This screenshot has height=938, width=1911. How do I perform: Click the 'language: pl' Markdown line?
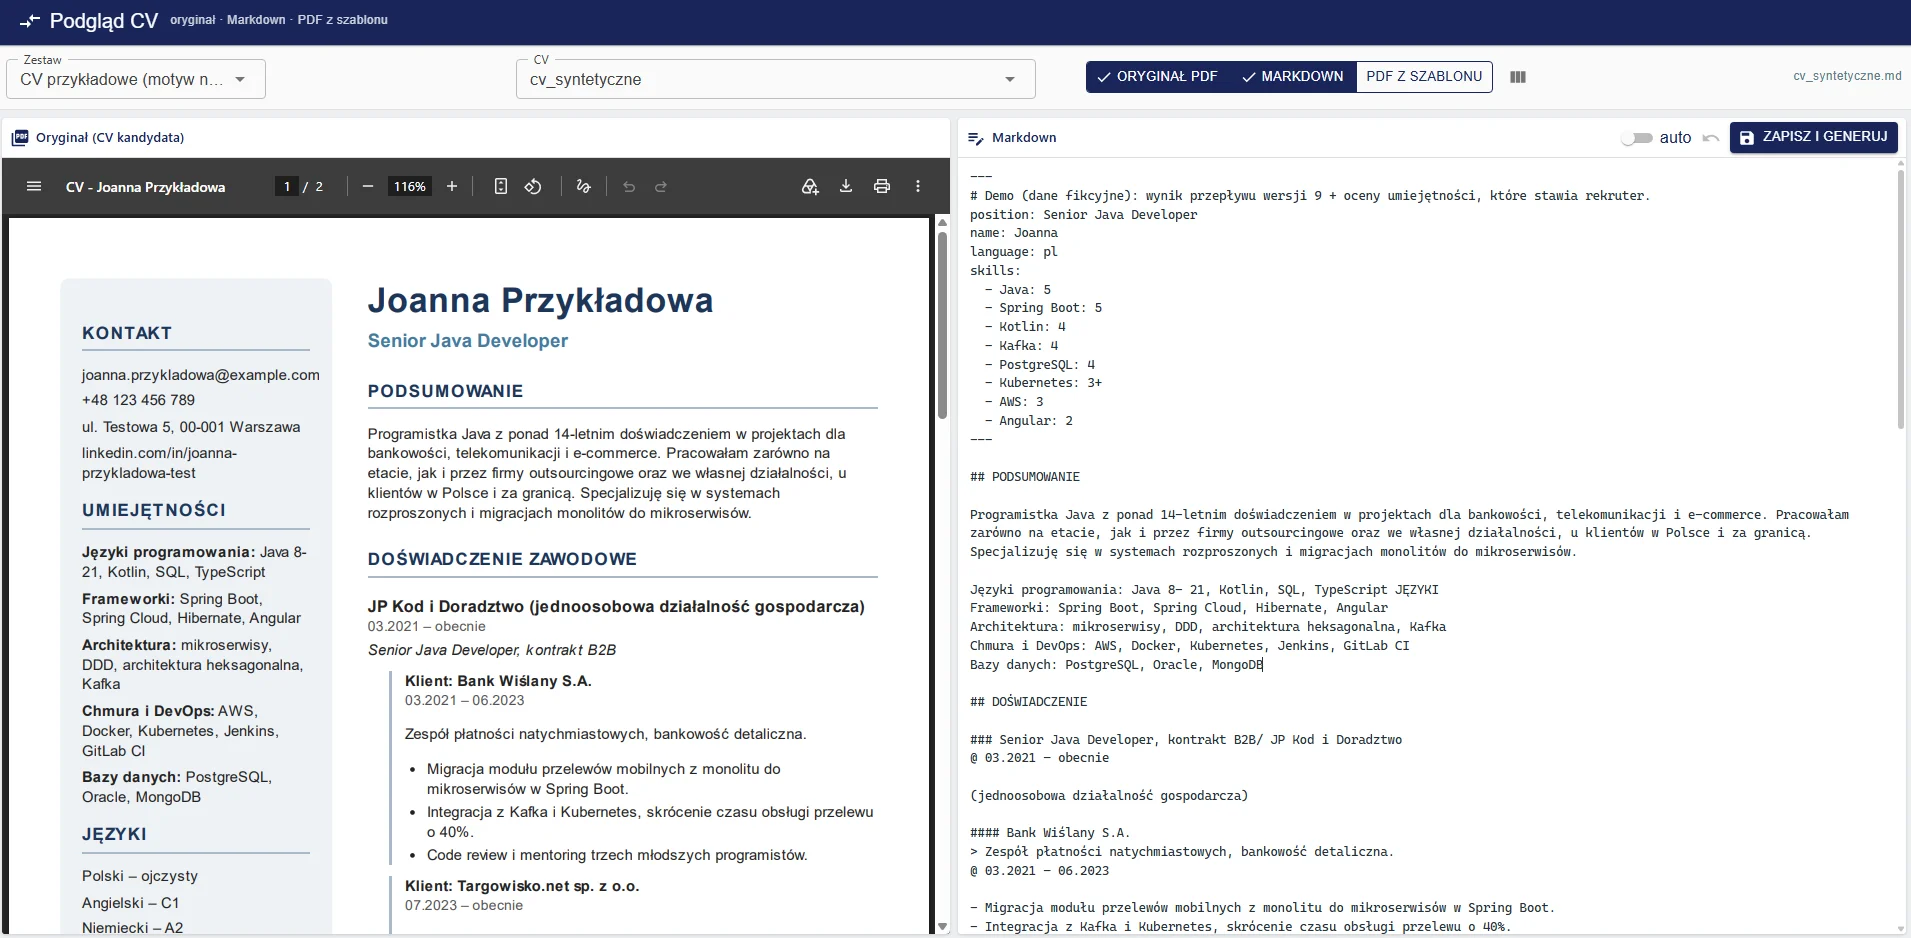pos(1013,252)
